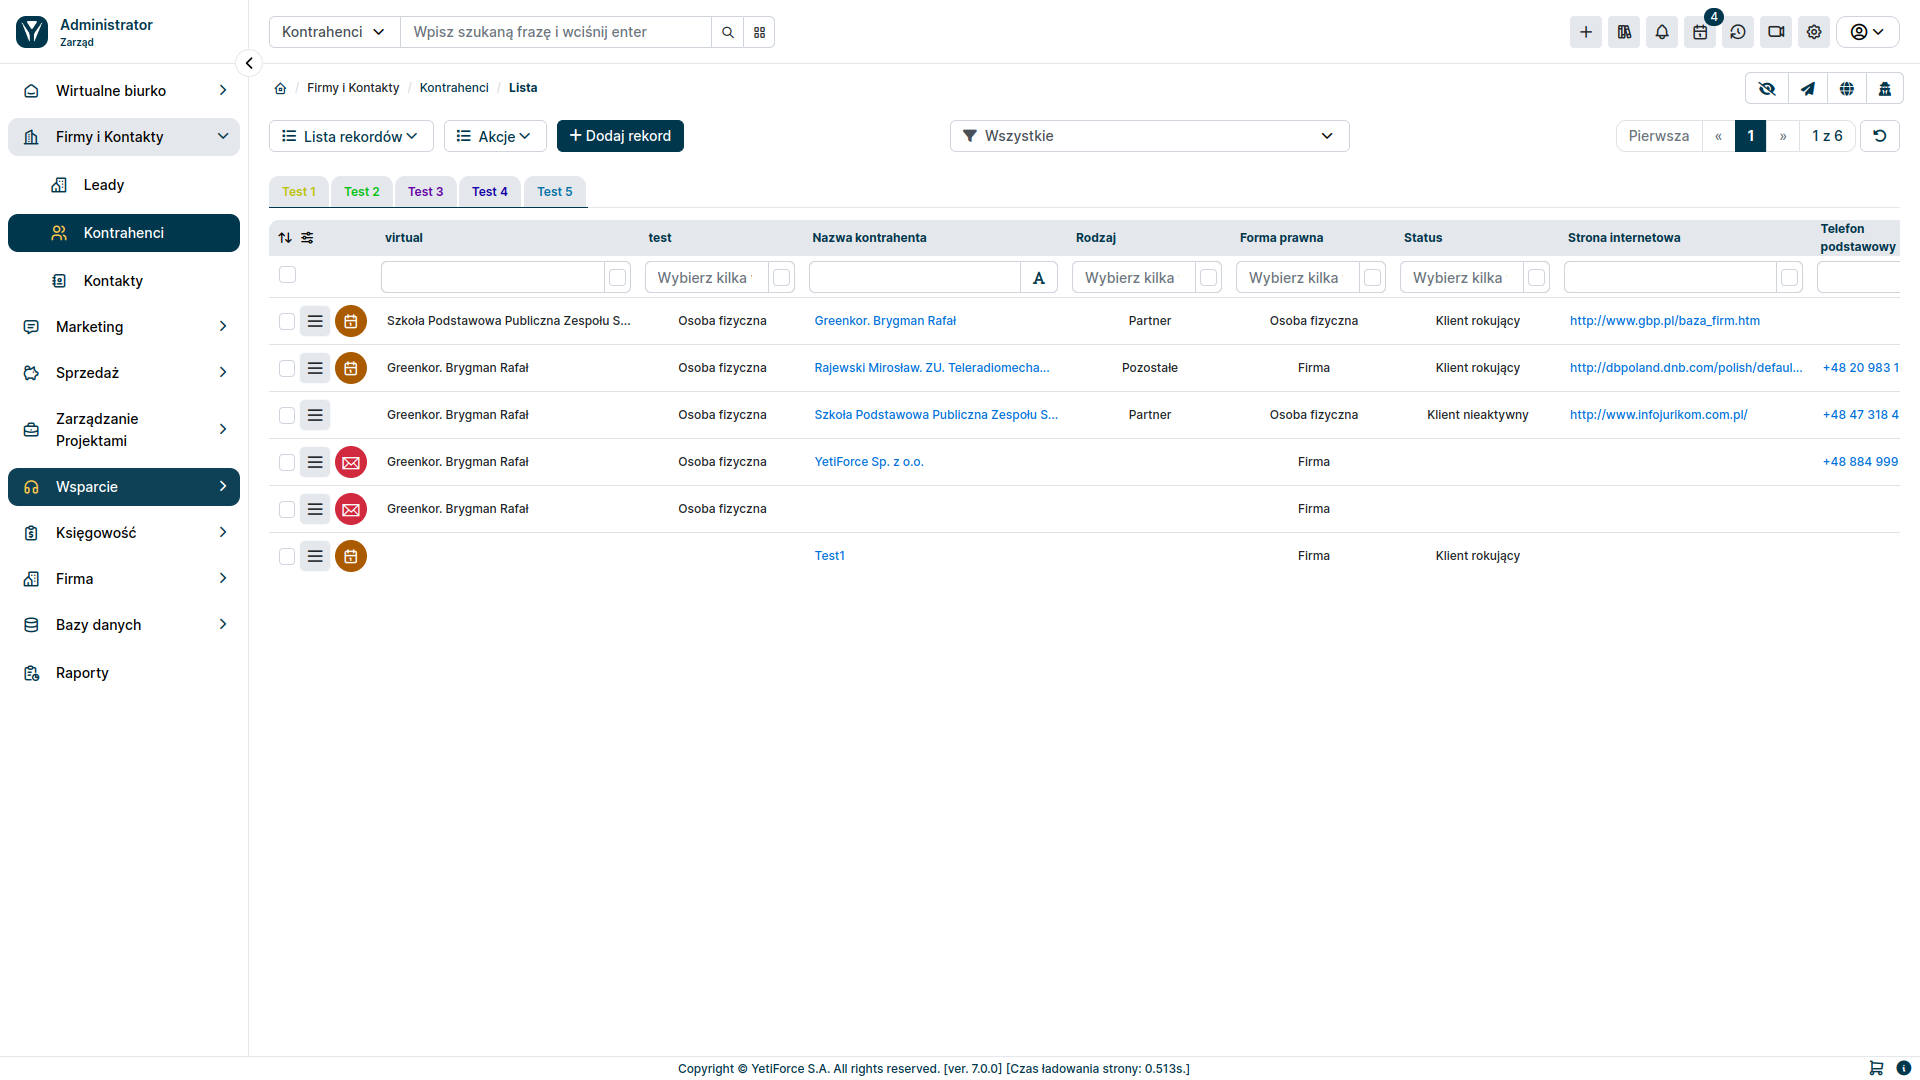The height and width of the screenshot is (1080, 1920).
Task: Collapse the left sidebar arrow
Action: 249,63
